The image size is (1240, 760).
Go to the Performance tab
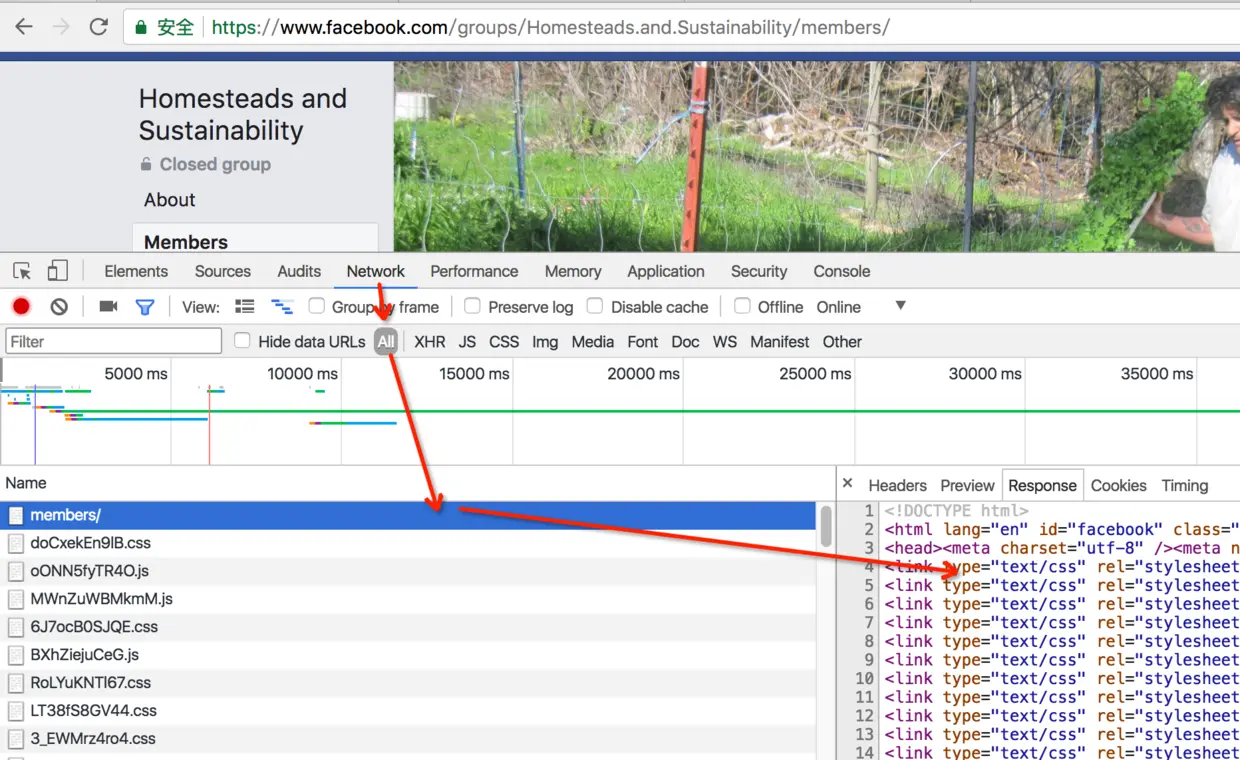[x=474, y=271]
